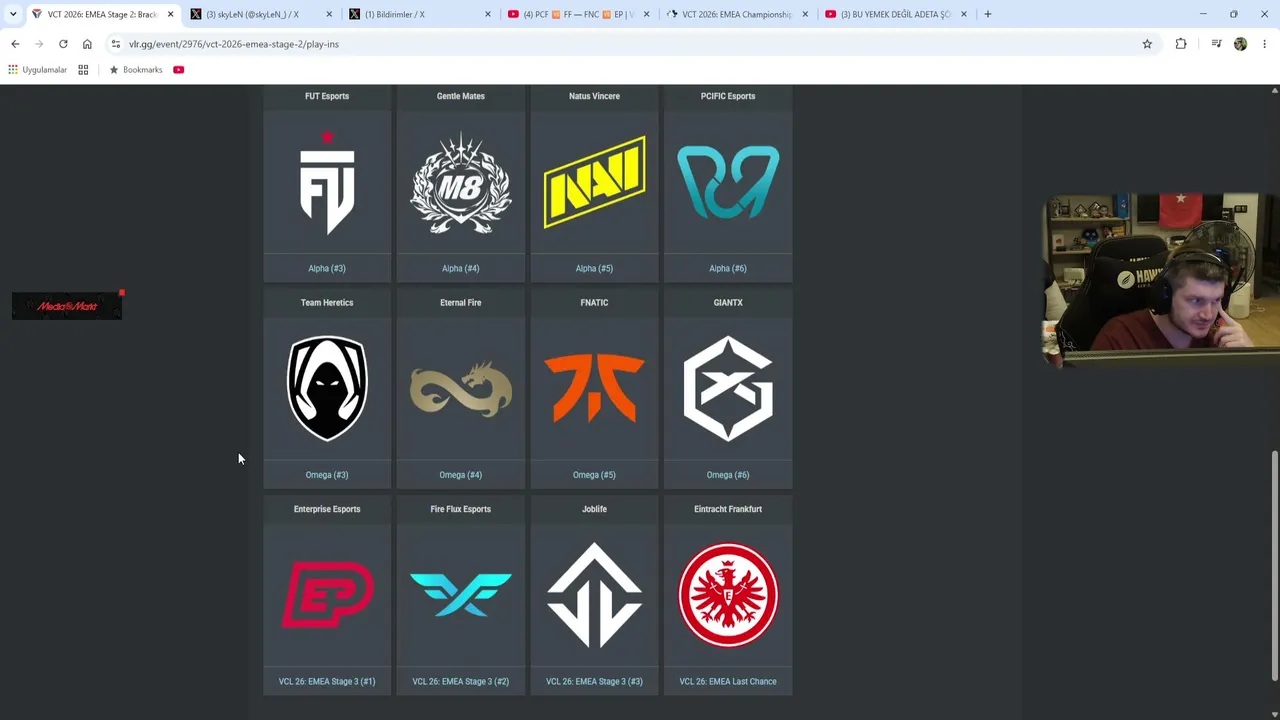Image resolution: width=1280 pixels, height=720 pixels.
Task: Reload the vlr.gg page
Action: pos(63,44)
